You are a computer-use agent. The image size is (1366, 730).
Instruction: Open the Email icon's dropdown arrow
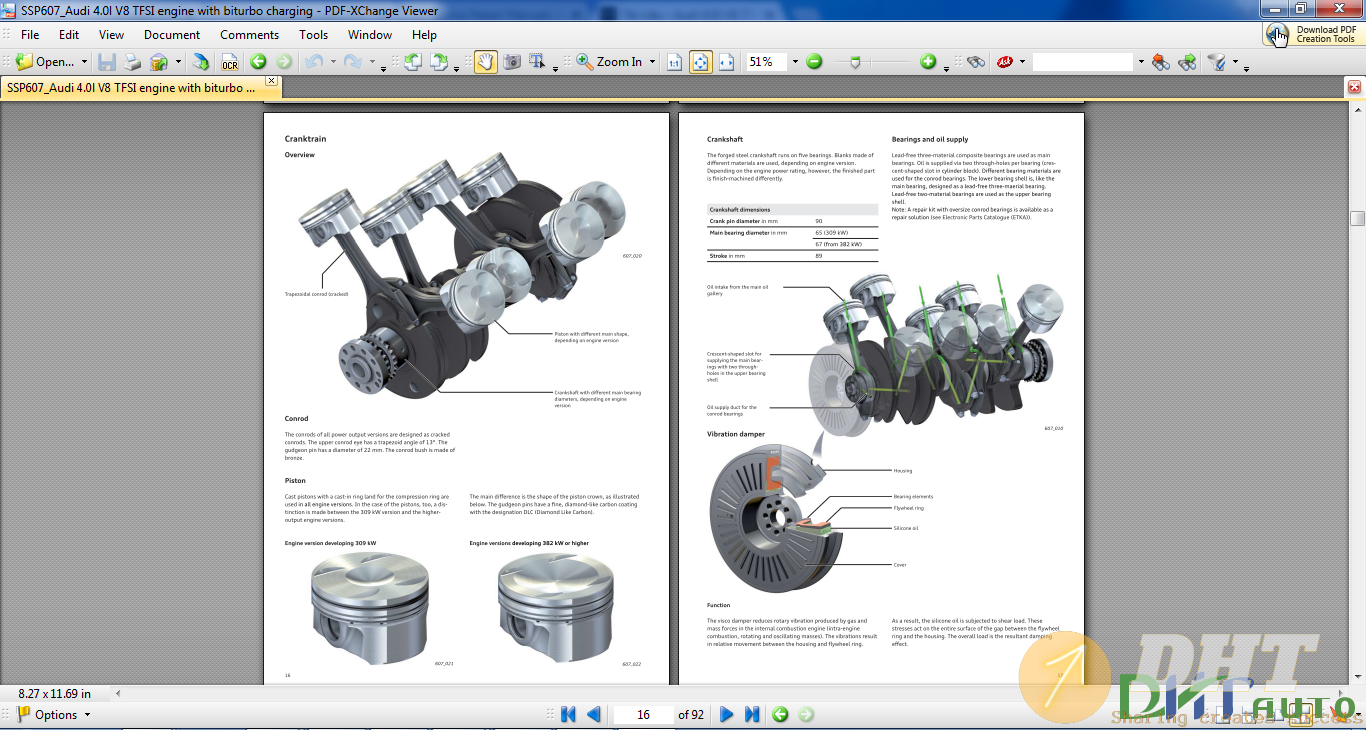pyautogui.click(x=178, y=62)
